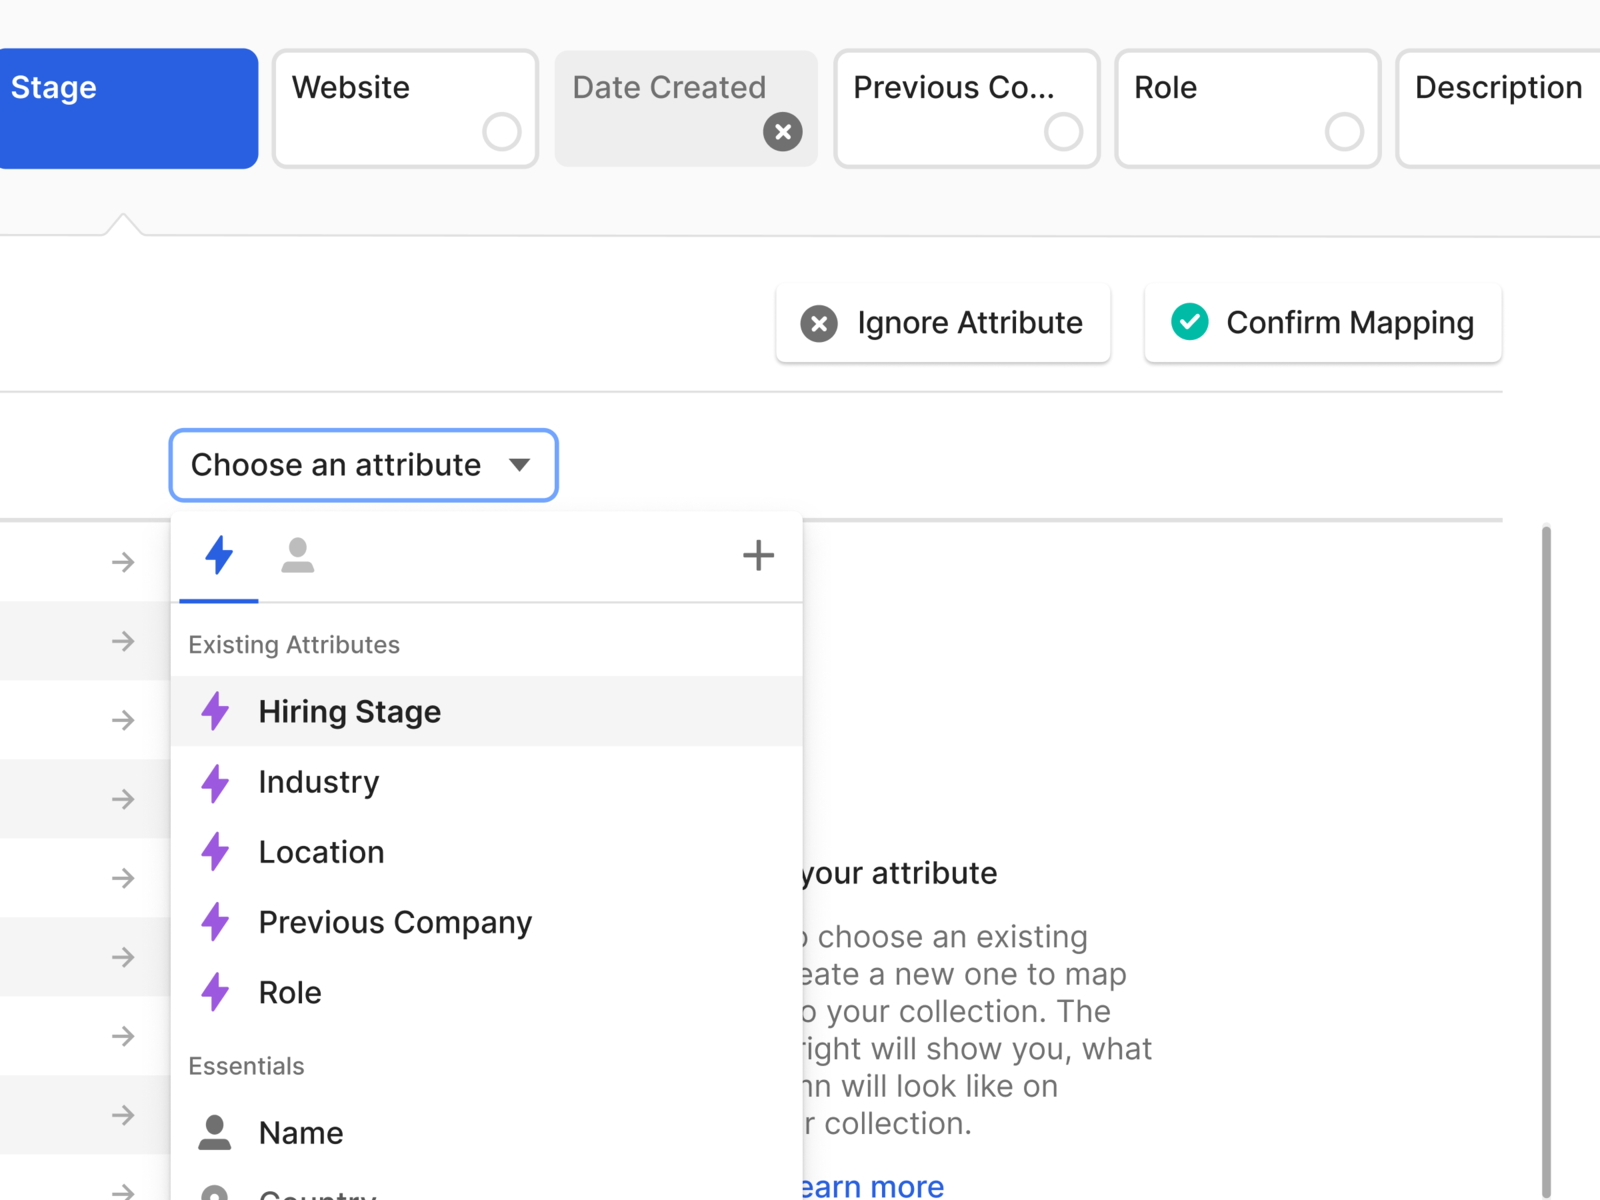Click the person icon next to Name
Screen dimensions: 1600x1200
tap(215, 1132)
